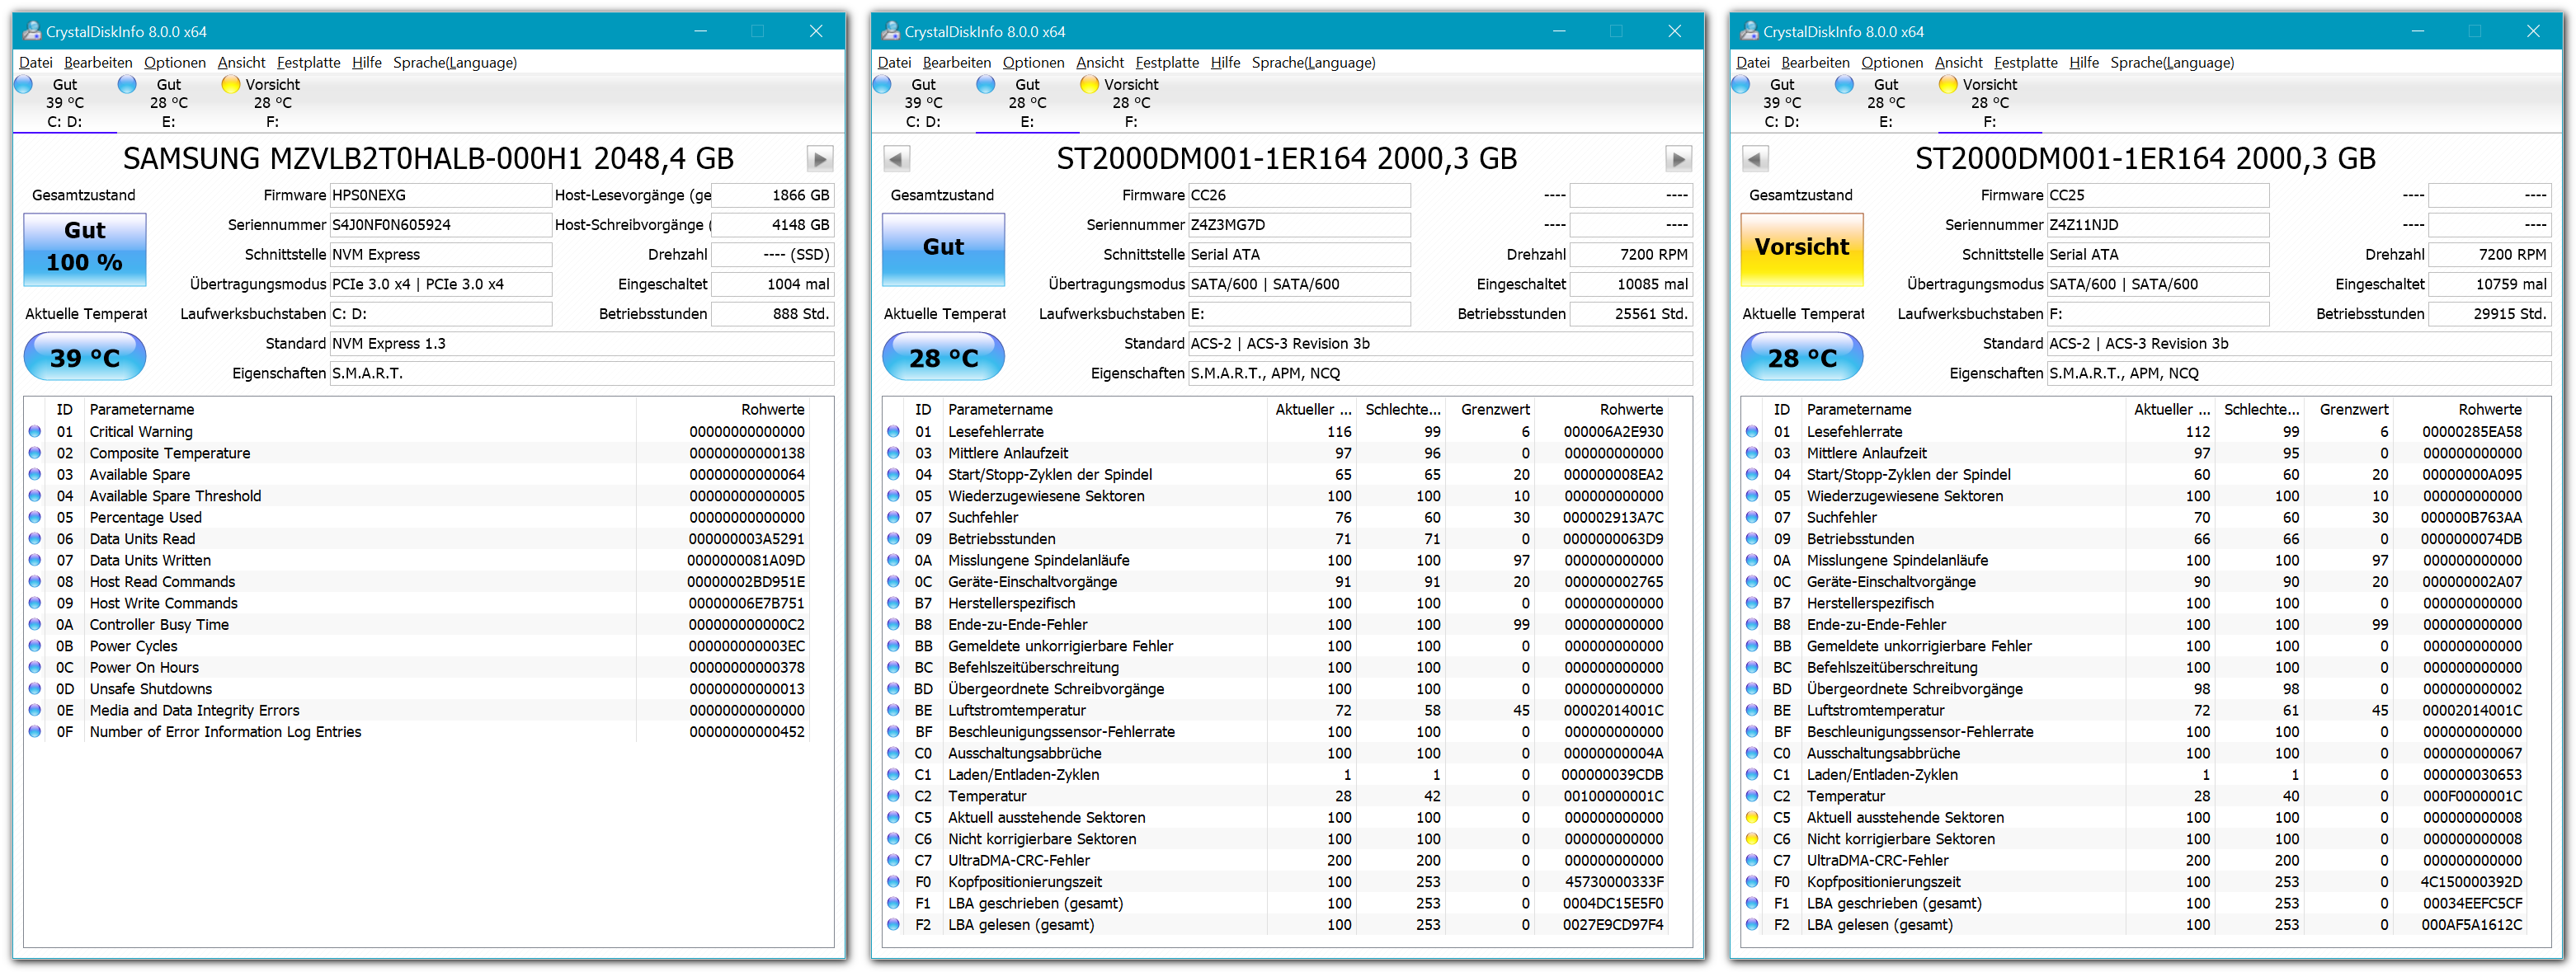Image resolution: width=2576 pixels, height=972 pixels.
Task: Click Eigenschaften field in right window
Action: [x=2299, y=374]
